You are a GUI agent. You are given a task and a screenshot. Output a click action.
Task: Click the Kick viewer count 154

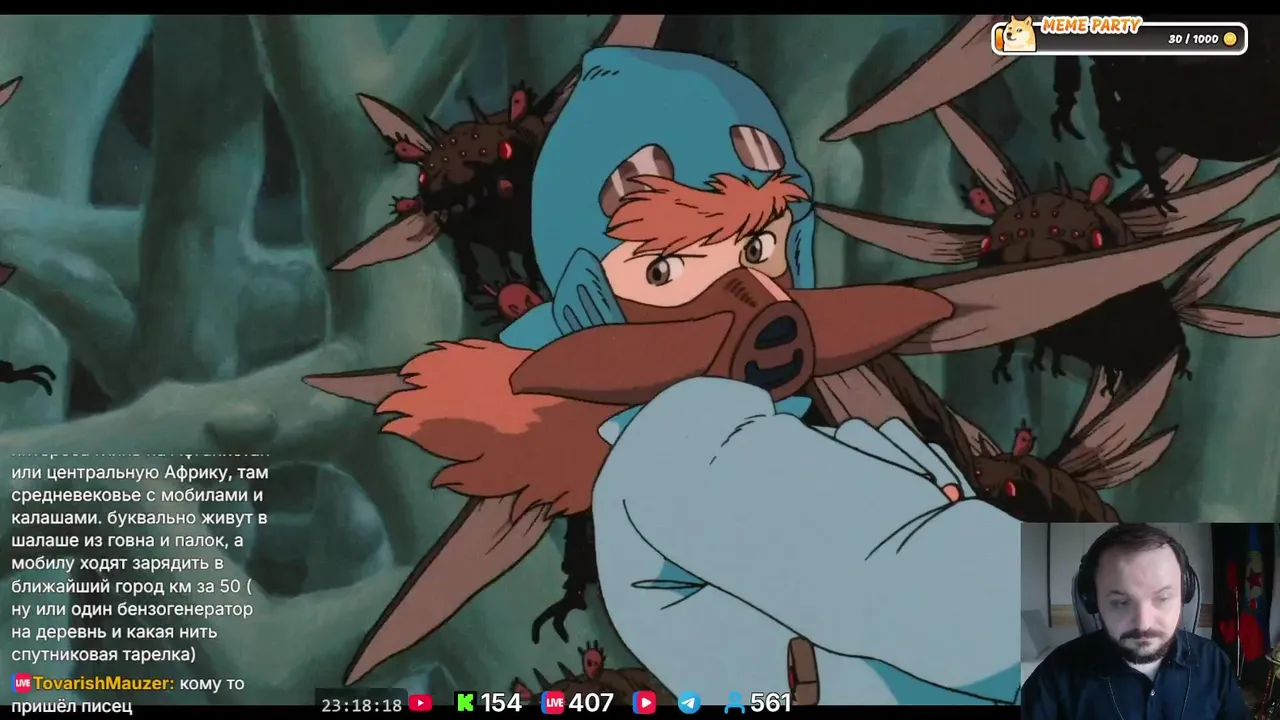500,703
